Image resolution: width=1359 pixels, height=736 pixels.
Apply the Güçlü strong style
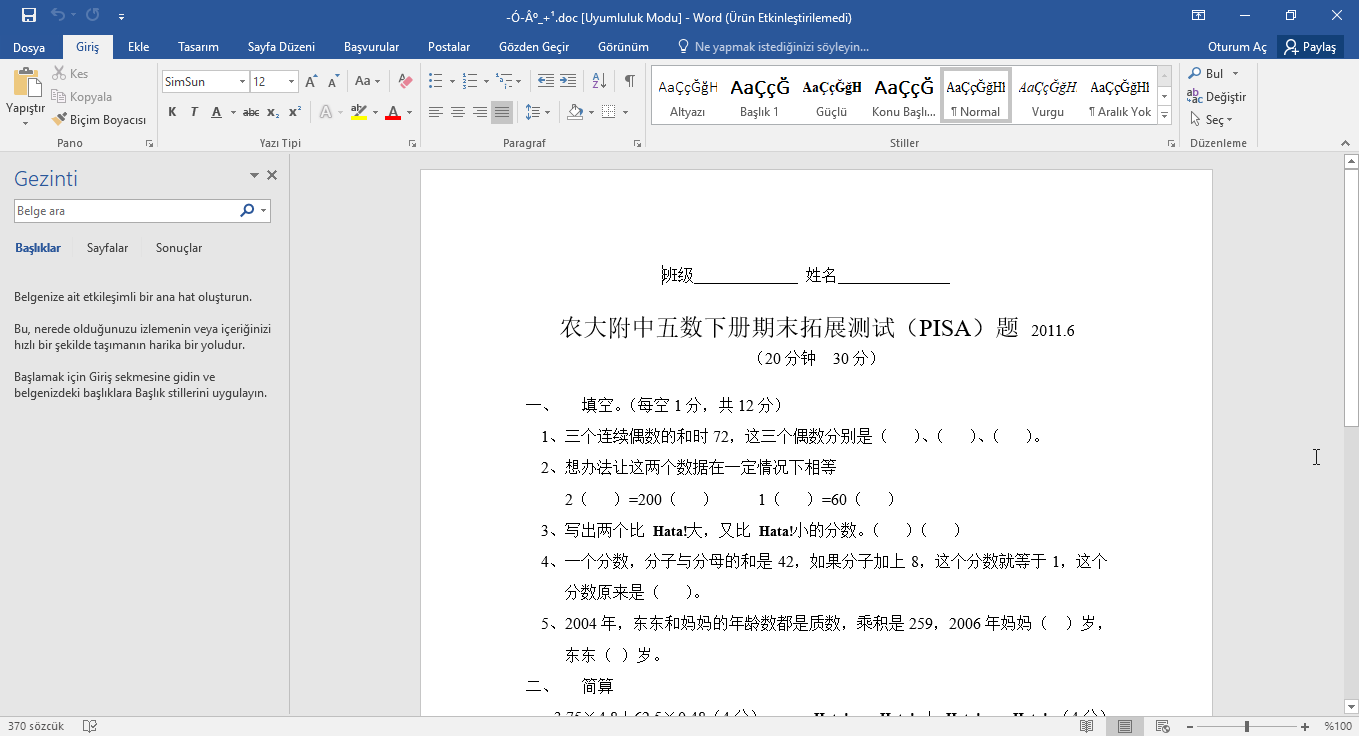(831, 96)
